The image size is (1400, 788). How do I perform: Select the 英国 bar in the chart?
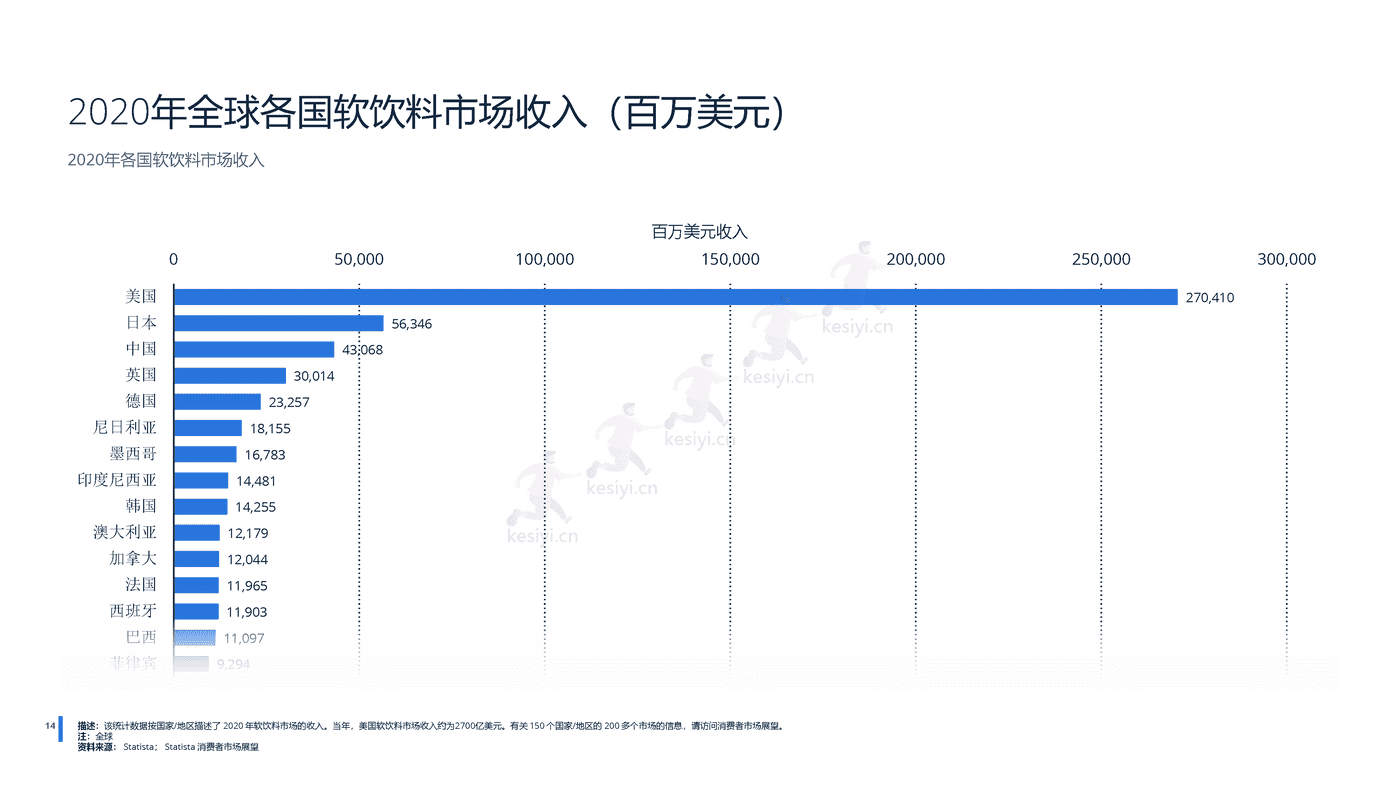tap(230, 376)
